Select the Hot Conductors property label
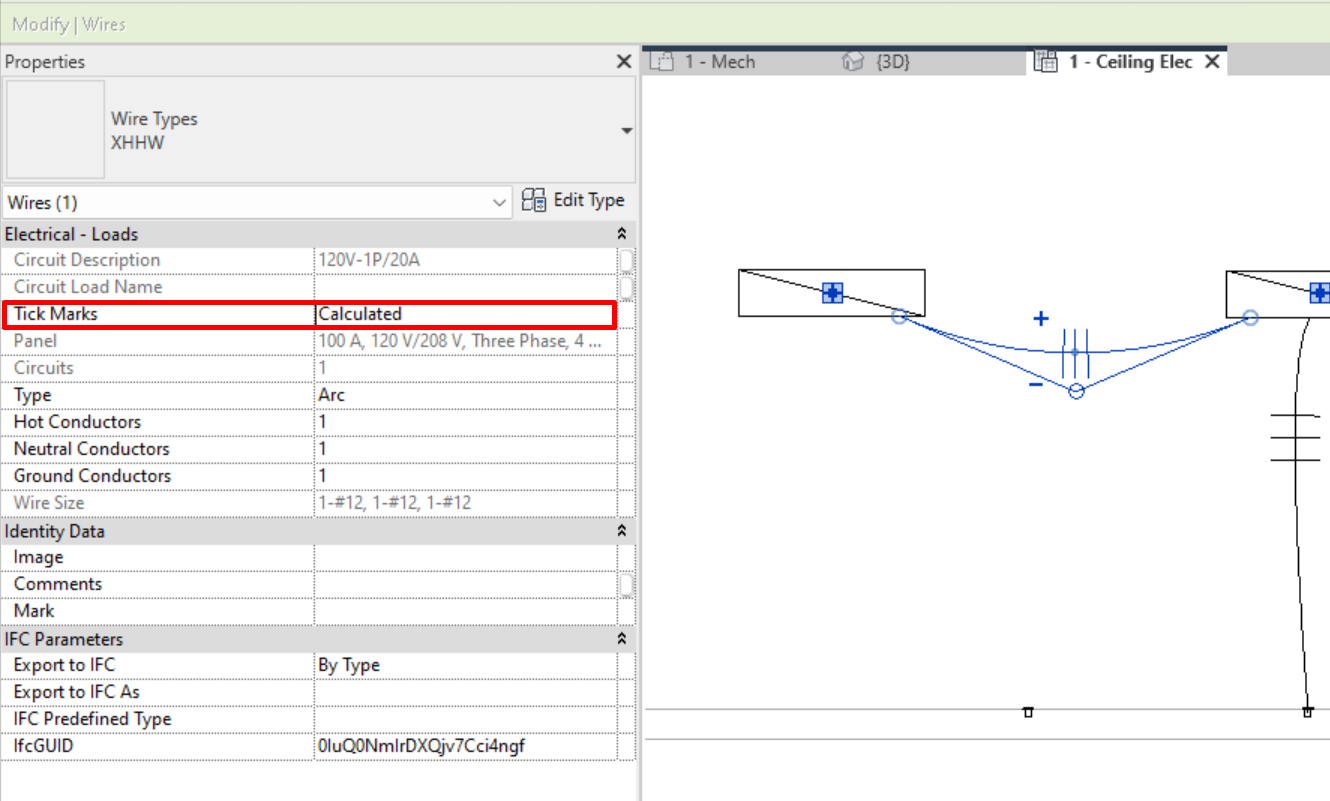This screenshot has width=1330, height=801. point(77,422)
